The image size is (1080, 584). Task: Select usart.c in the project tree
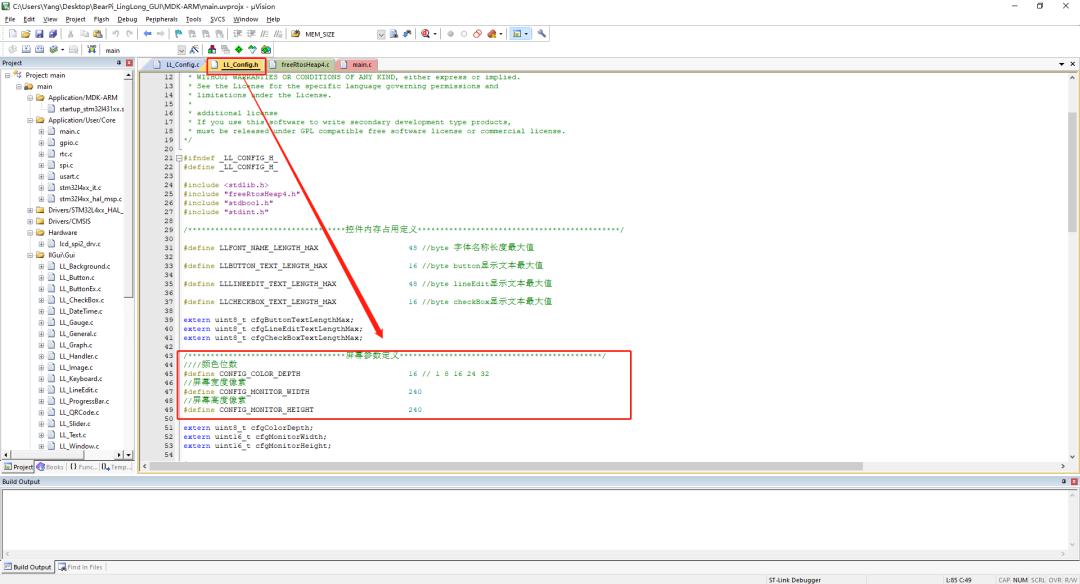(69, 176)
